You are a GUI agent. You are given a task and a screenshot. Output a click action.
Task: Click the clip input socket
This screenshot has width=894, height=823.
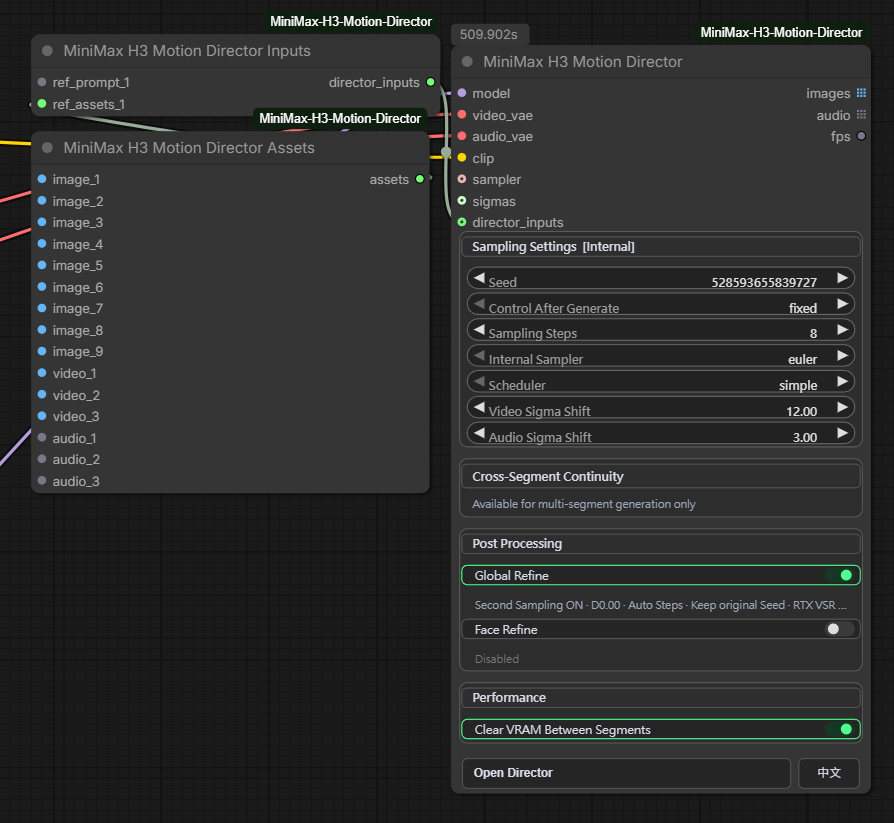point(462,157)
